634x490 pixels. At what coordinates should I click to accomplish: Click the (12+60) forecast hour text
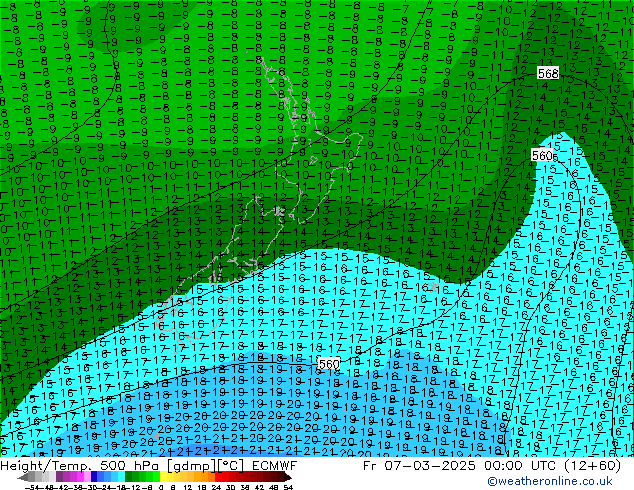tap(592, 465)
